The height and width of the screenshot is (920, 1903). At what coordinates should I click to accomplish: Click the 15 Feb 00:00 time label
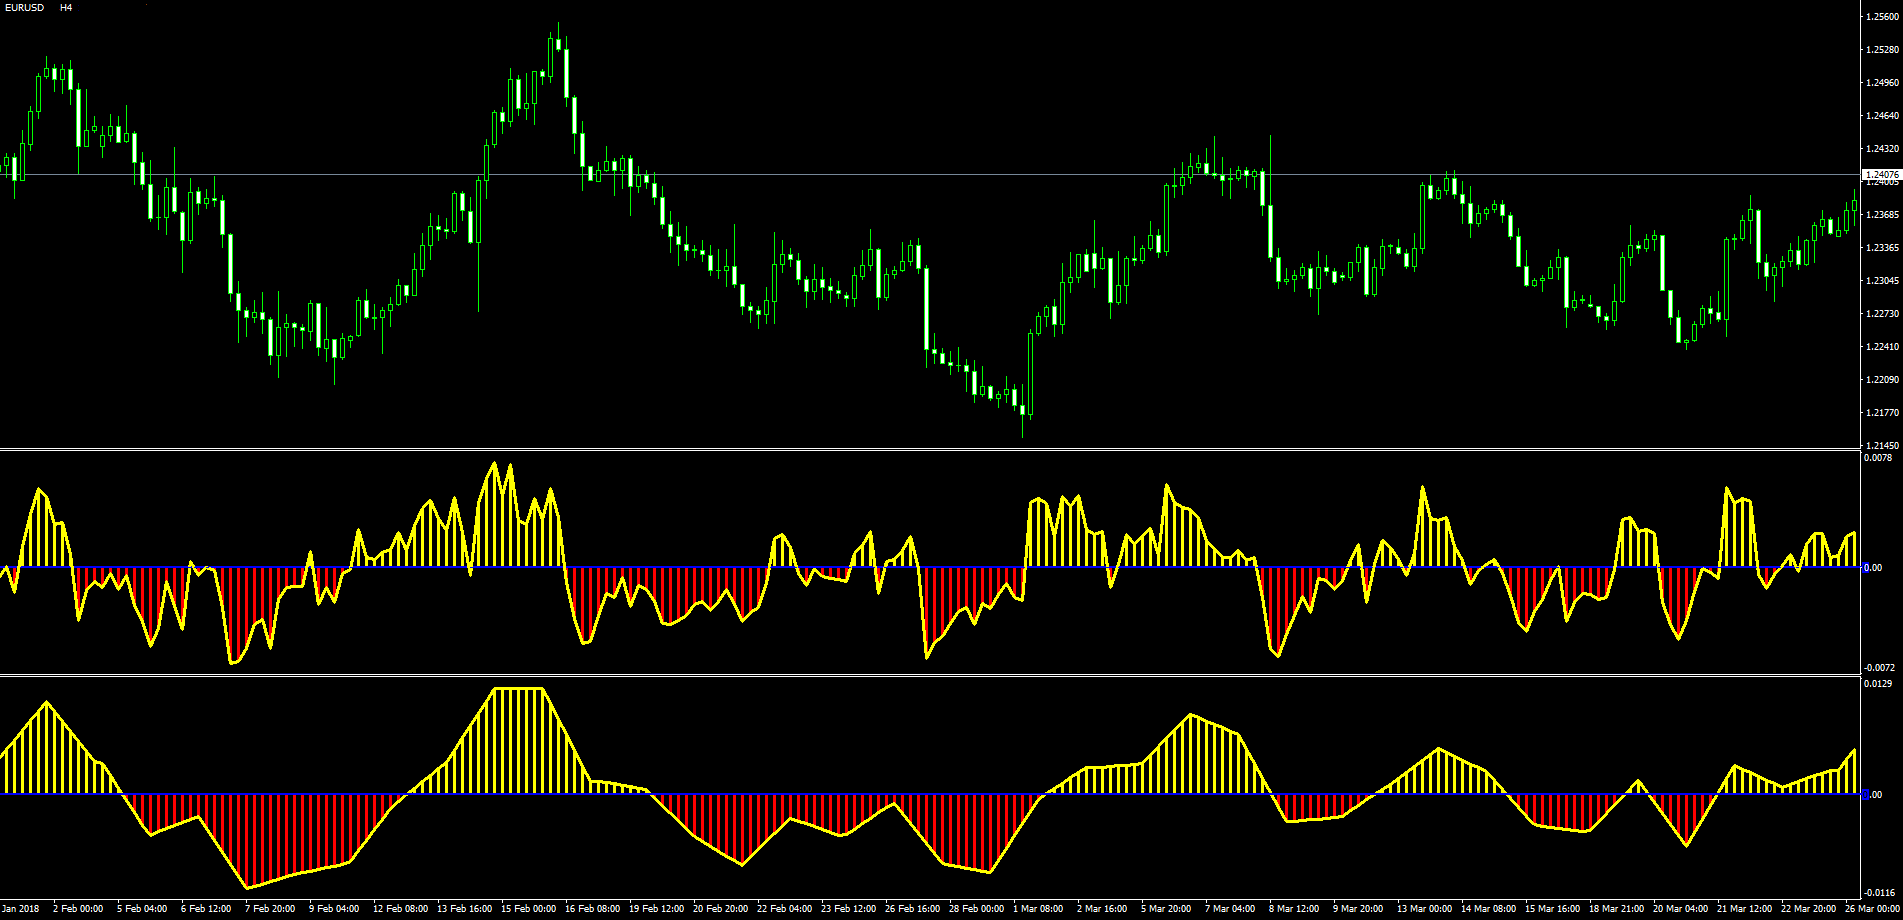tap(528, 909)
